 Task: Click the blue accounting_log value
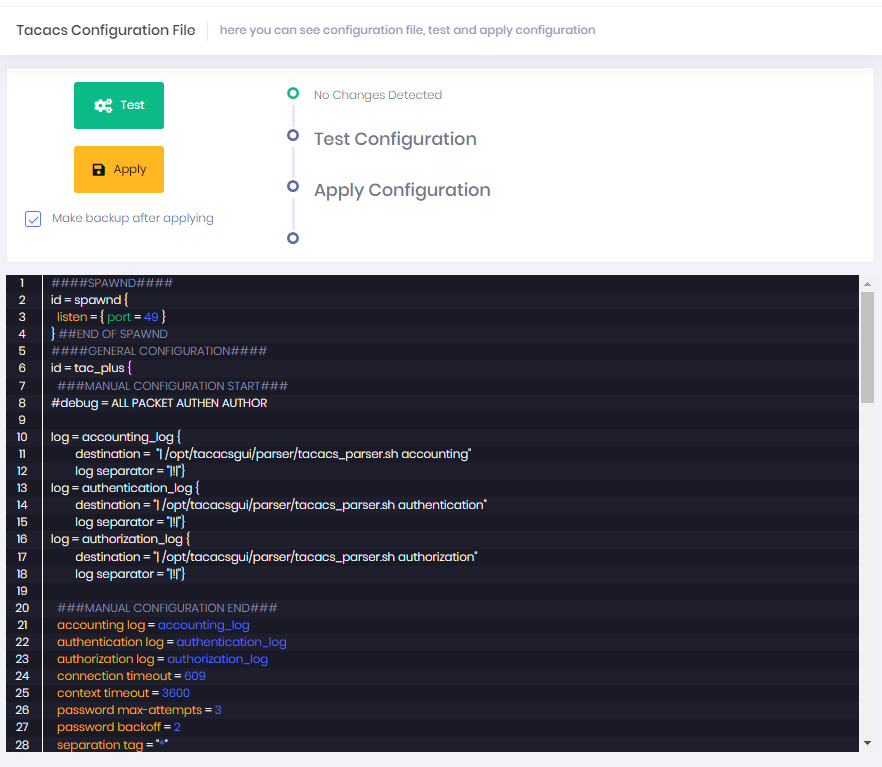pos(204,625)
